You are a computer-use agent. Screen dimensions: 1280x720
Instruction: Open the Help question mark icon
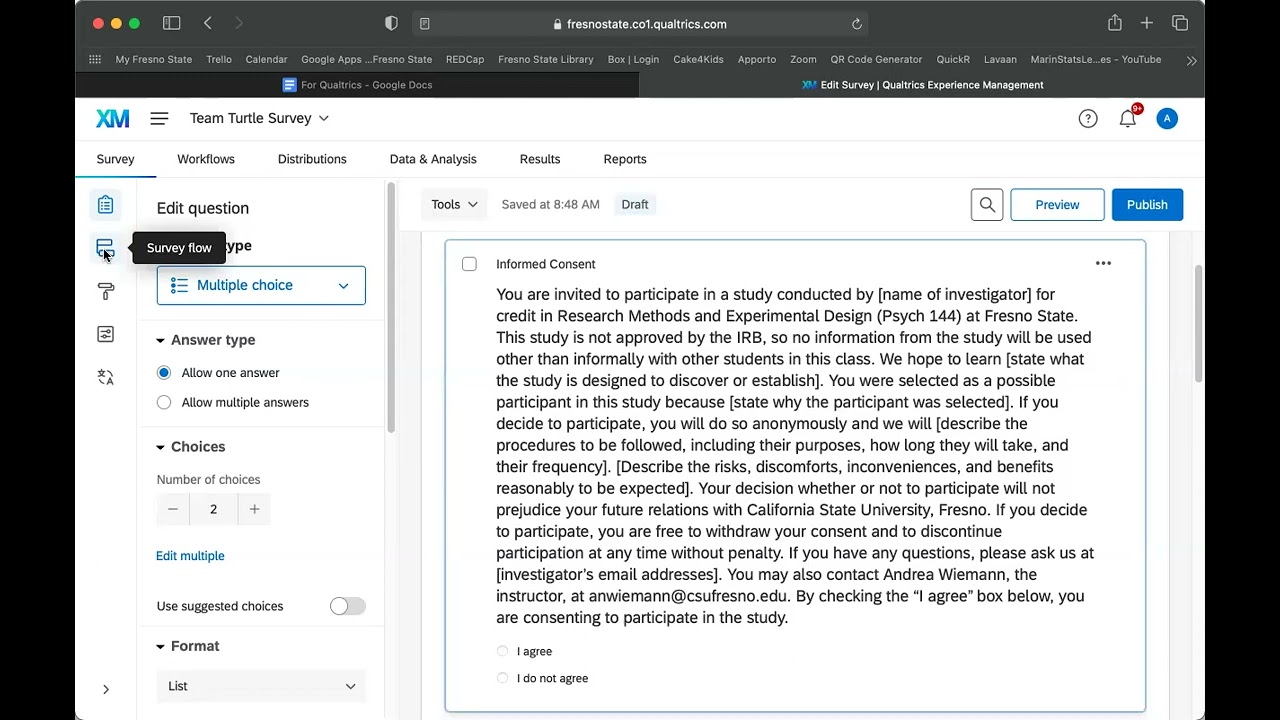pyautogui.click(x=1088, y=119)
